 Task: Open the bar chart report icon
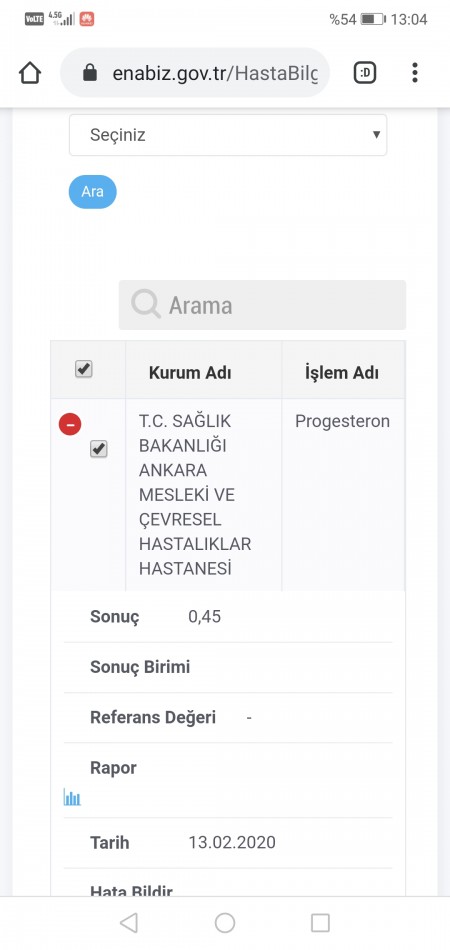click(72, 797)
